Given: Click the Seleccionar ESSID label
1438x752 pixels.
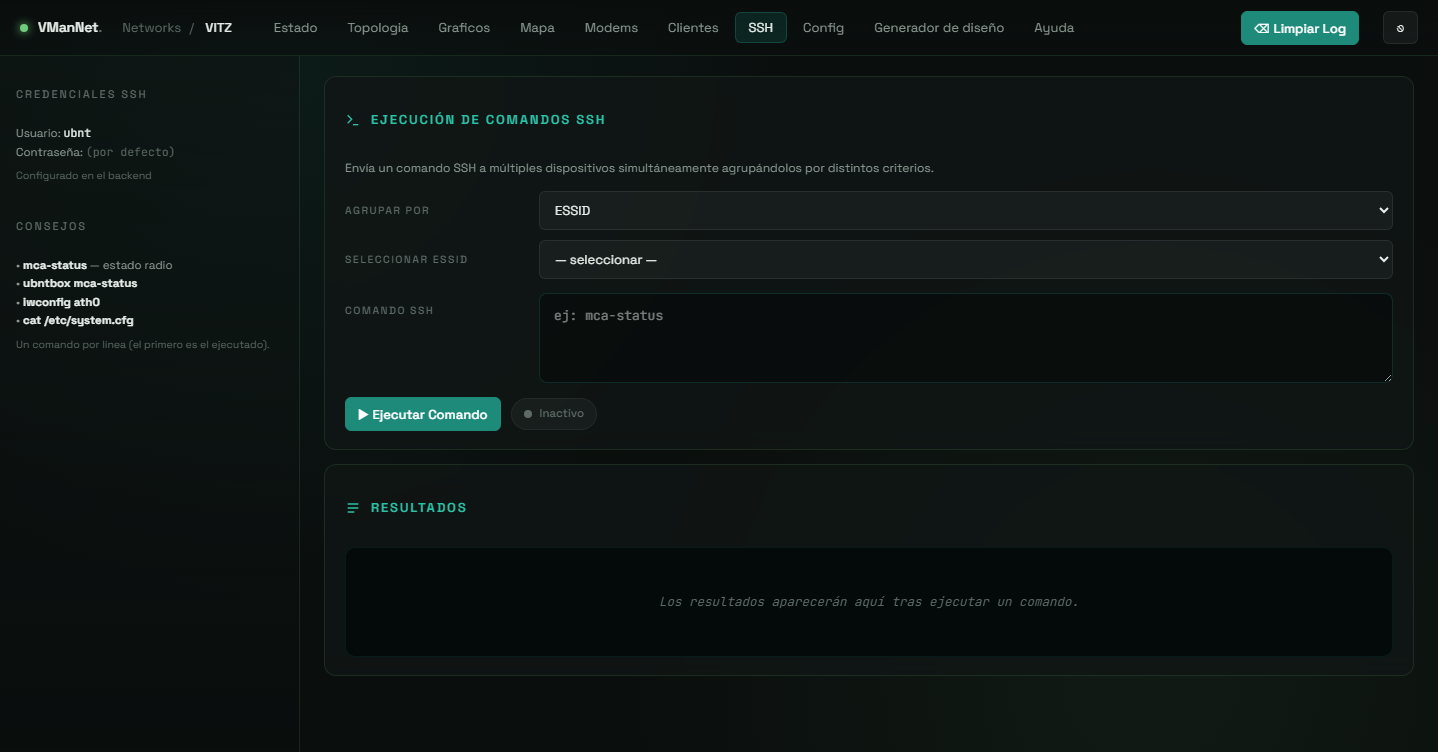Looking at the screenshot, I should [406, 260].
